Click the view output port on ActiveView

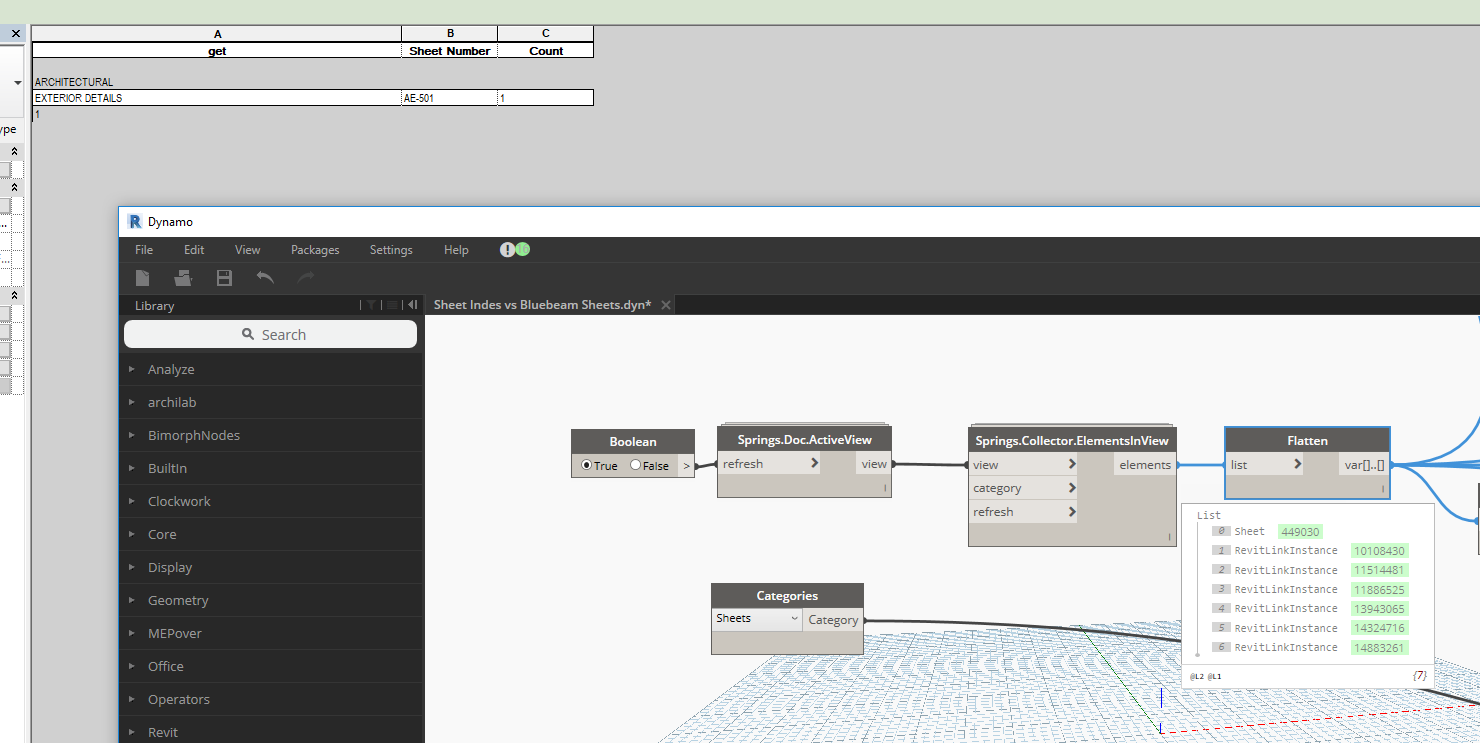point(873,464)
